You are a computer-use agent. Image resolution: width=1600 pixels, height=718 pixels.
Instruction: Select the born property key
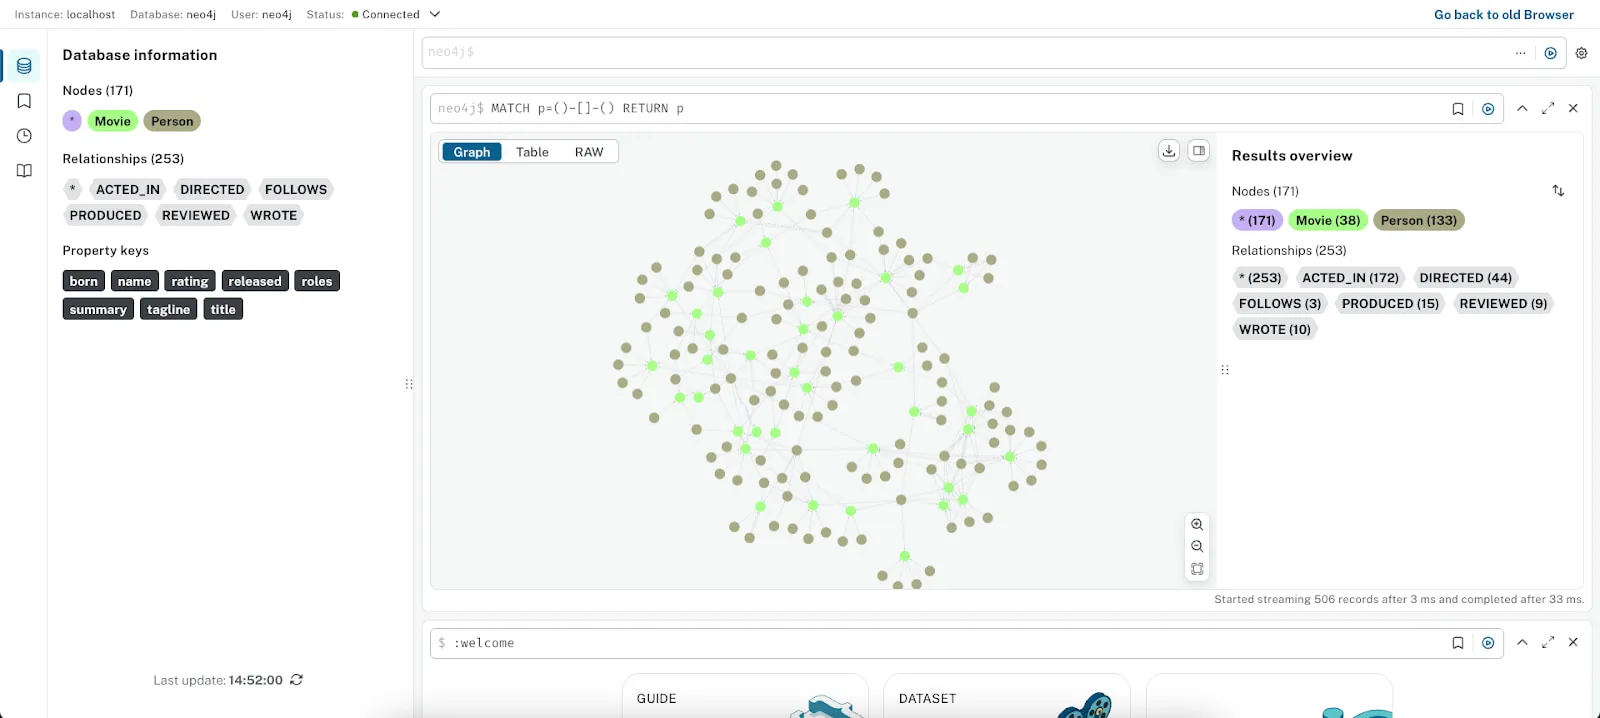[x=84, y=281]
